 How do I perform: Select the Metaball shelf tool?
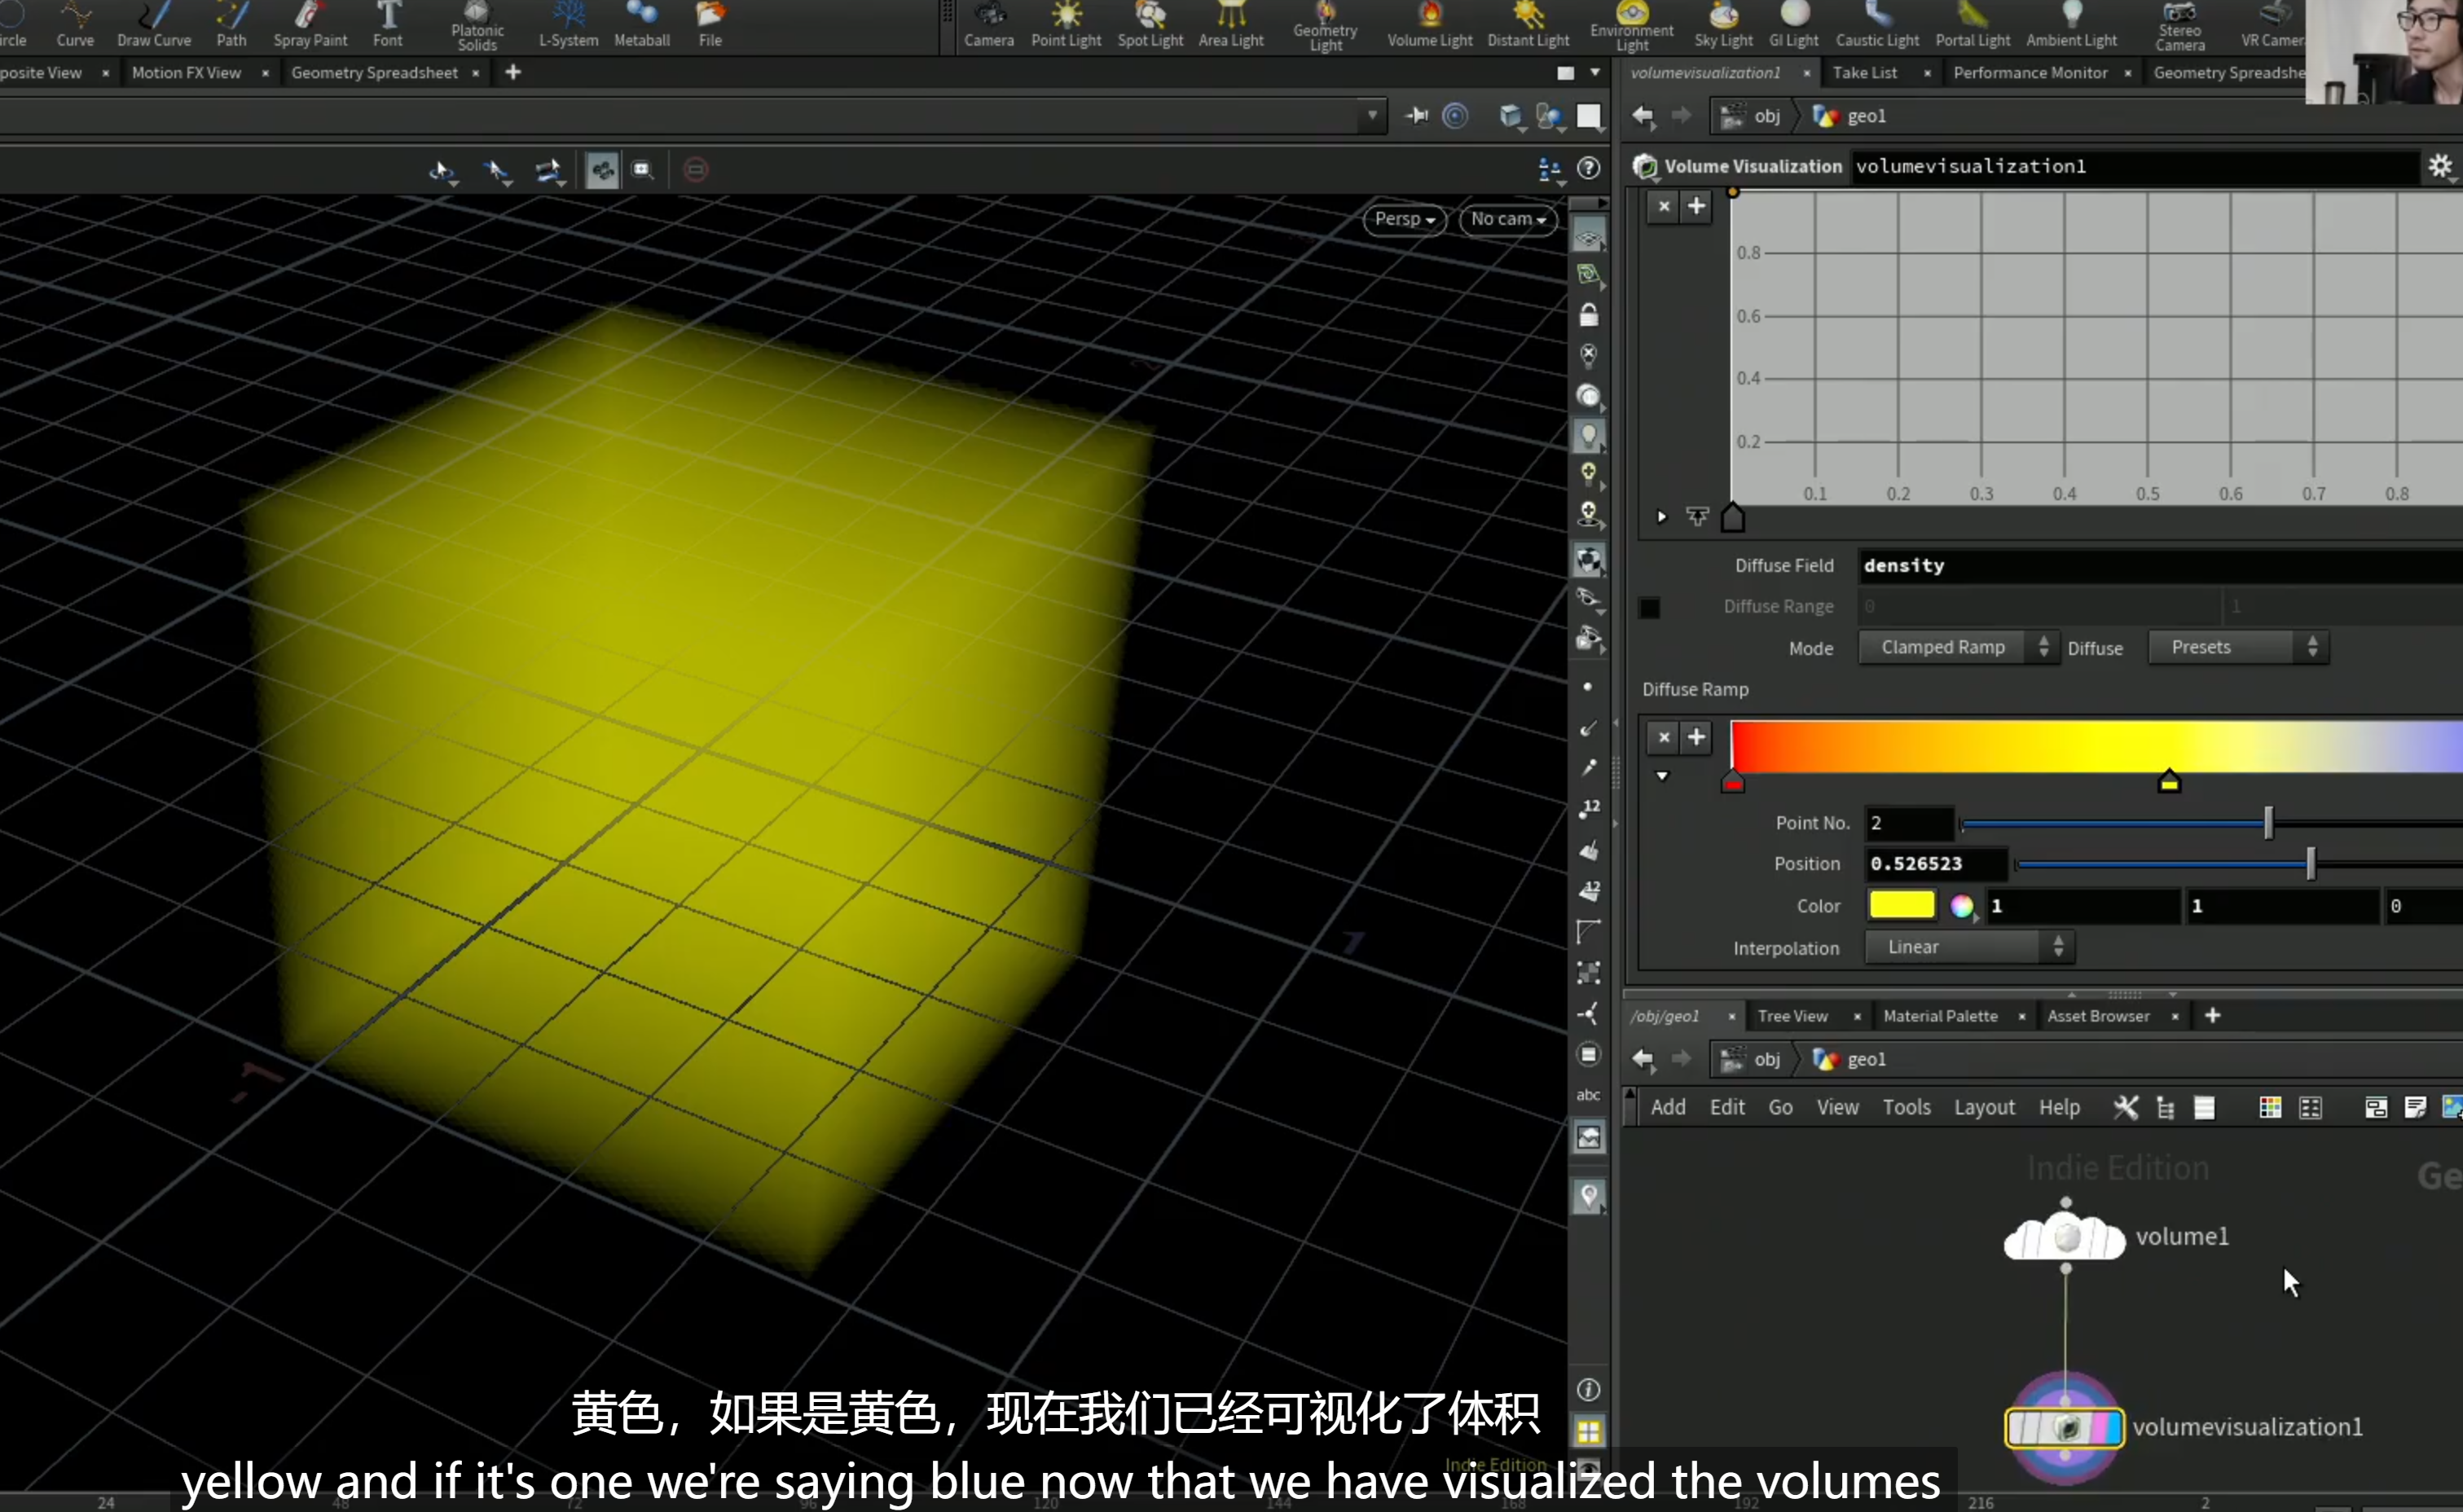point(642,25)
